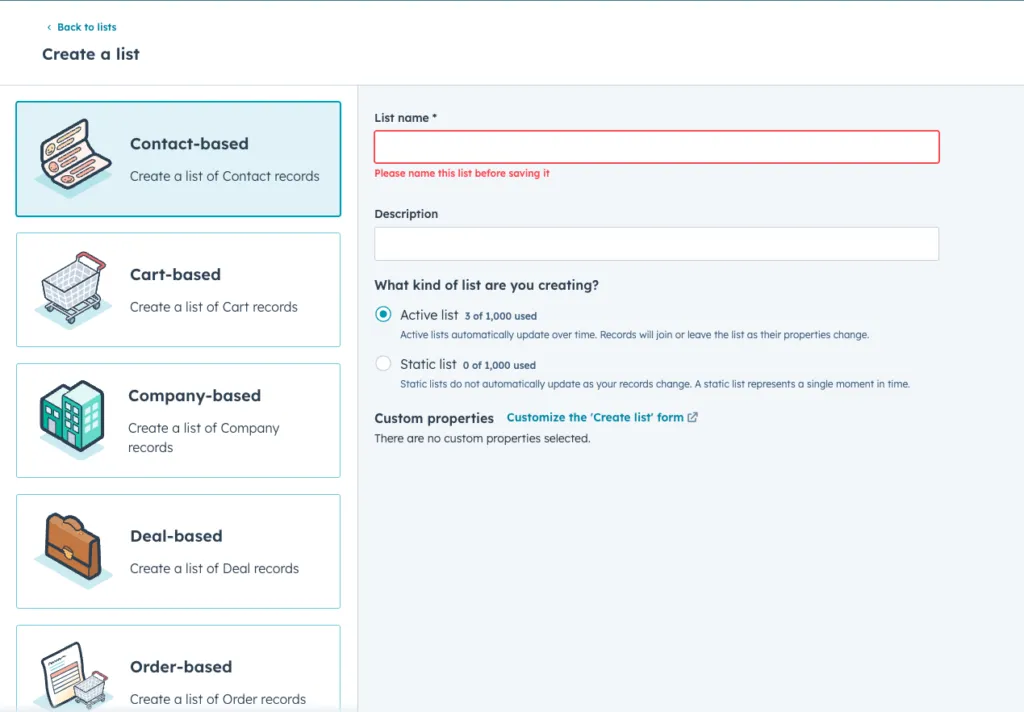Select the Static list radio button
The image size is (1024, 712).
click(x=382, y=364)
